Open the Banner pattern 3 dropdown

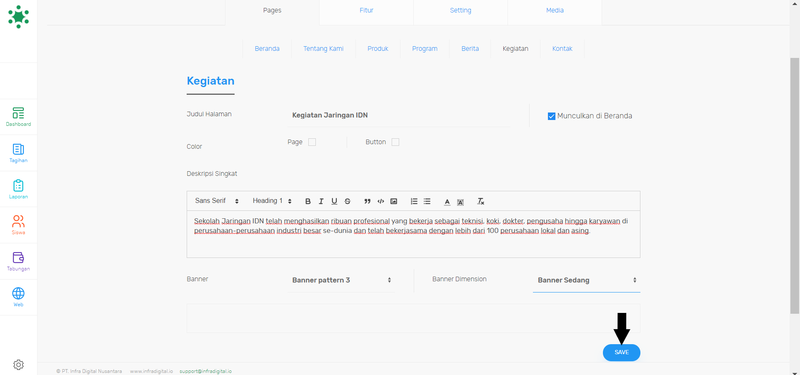tap(341, 280)
